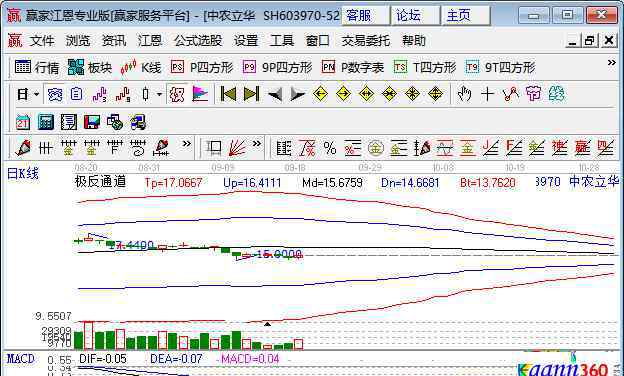Open the notepad list icon

(68, 122)
